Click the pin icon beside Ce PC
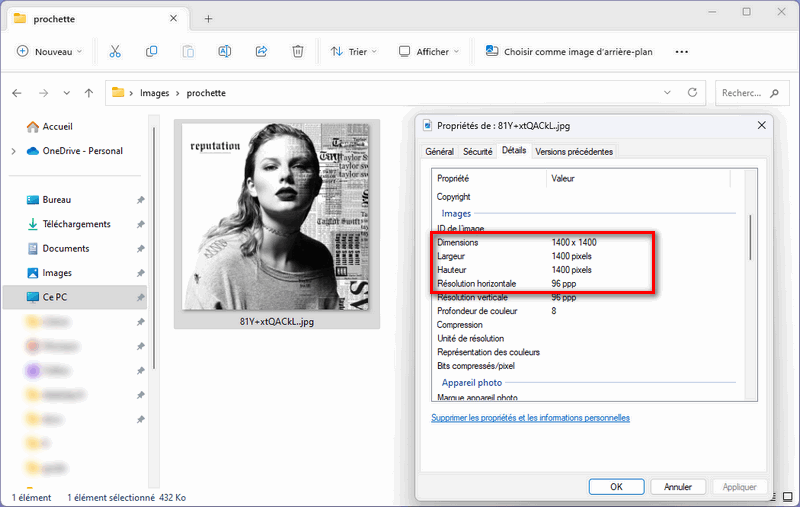The width and height of the screenshot is (800, 507). tap(140, 297)
